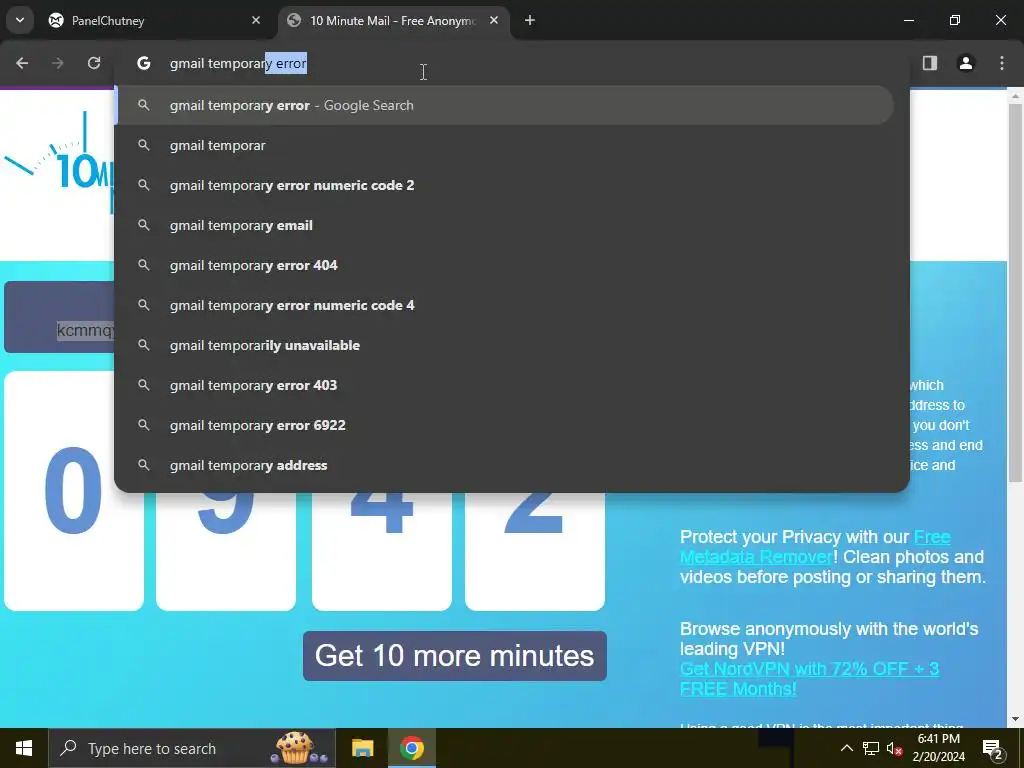The image size is (1024, 768).
Task: Open a new browser tab
Action: [x=530, y=21]
